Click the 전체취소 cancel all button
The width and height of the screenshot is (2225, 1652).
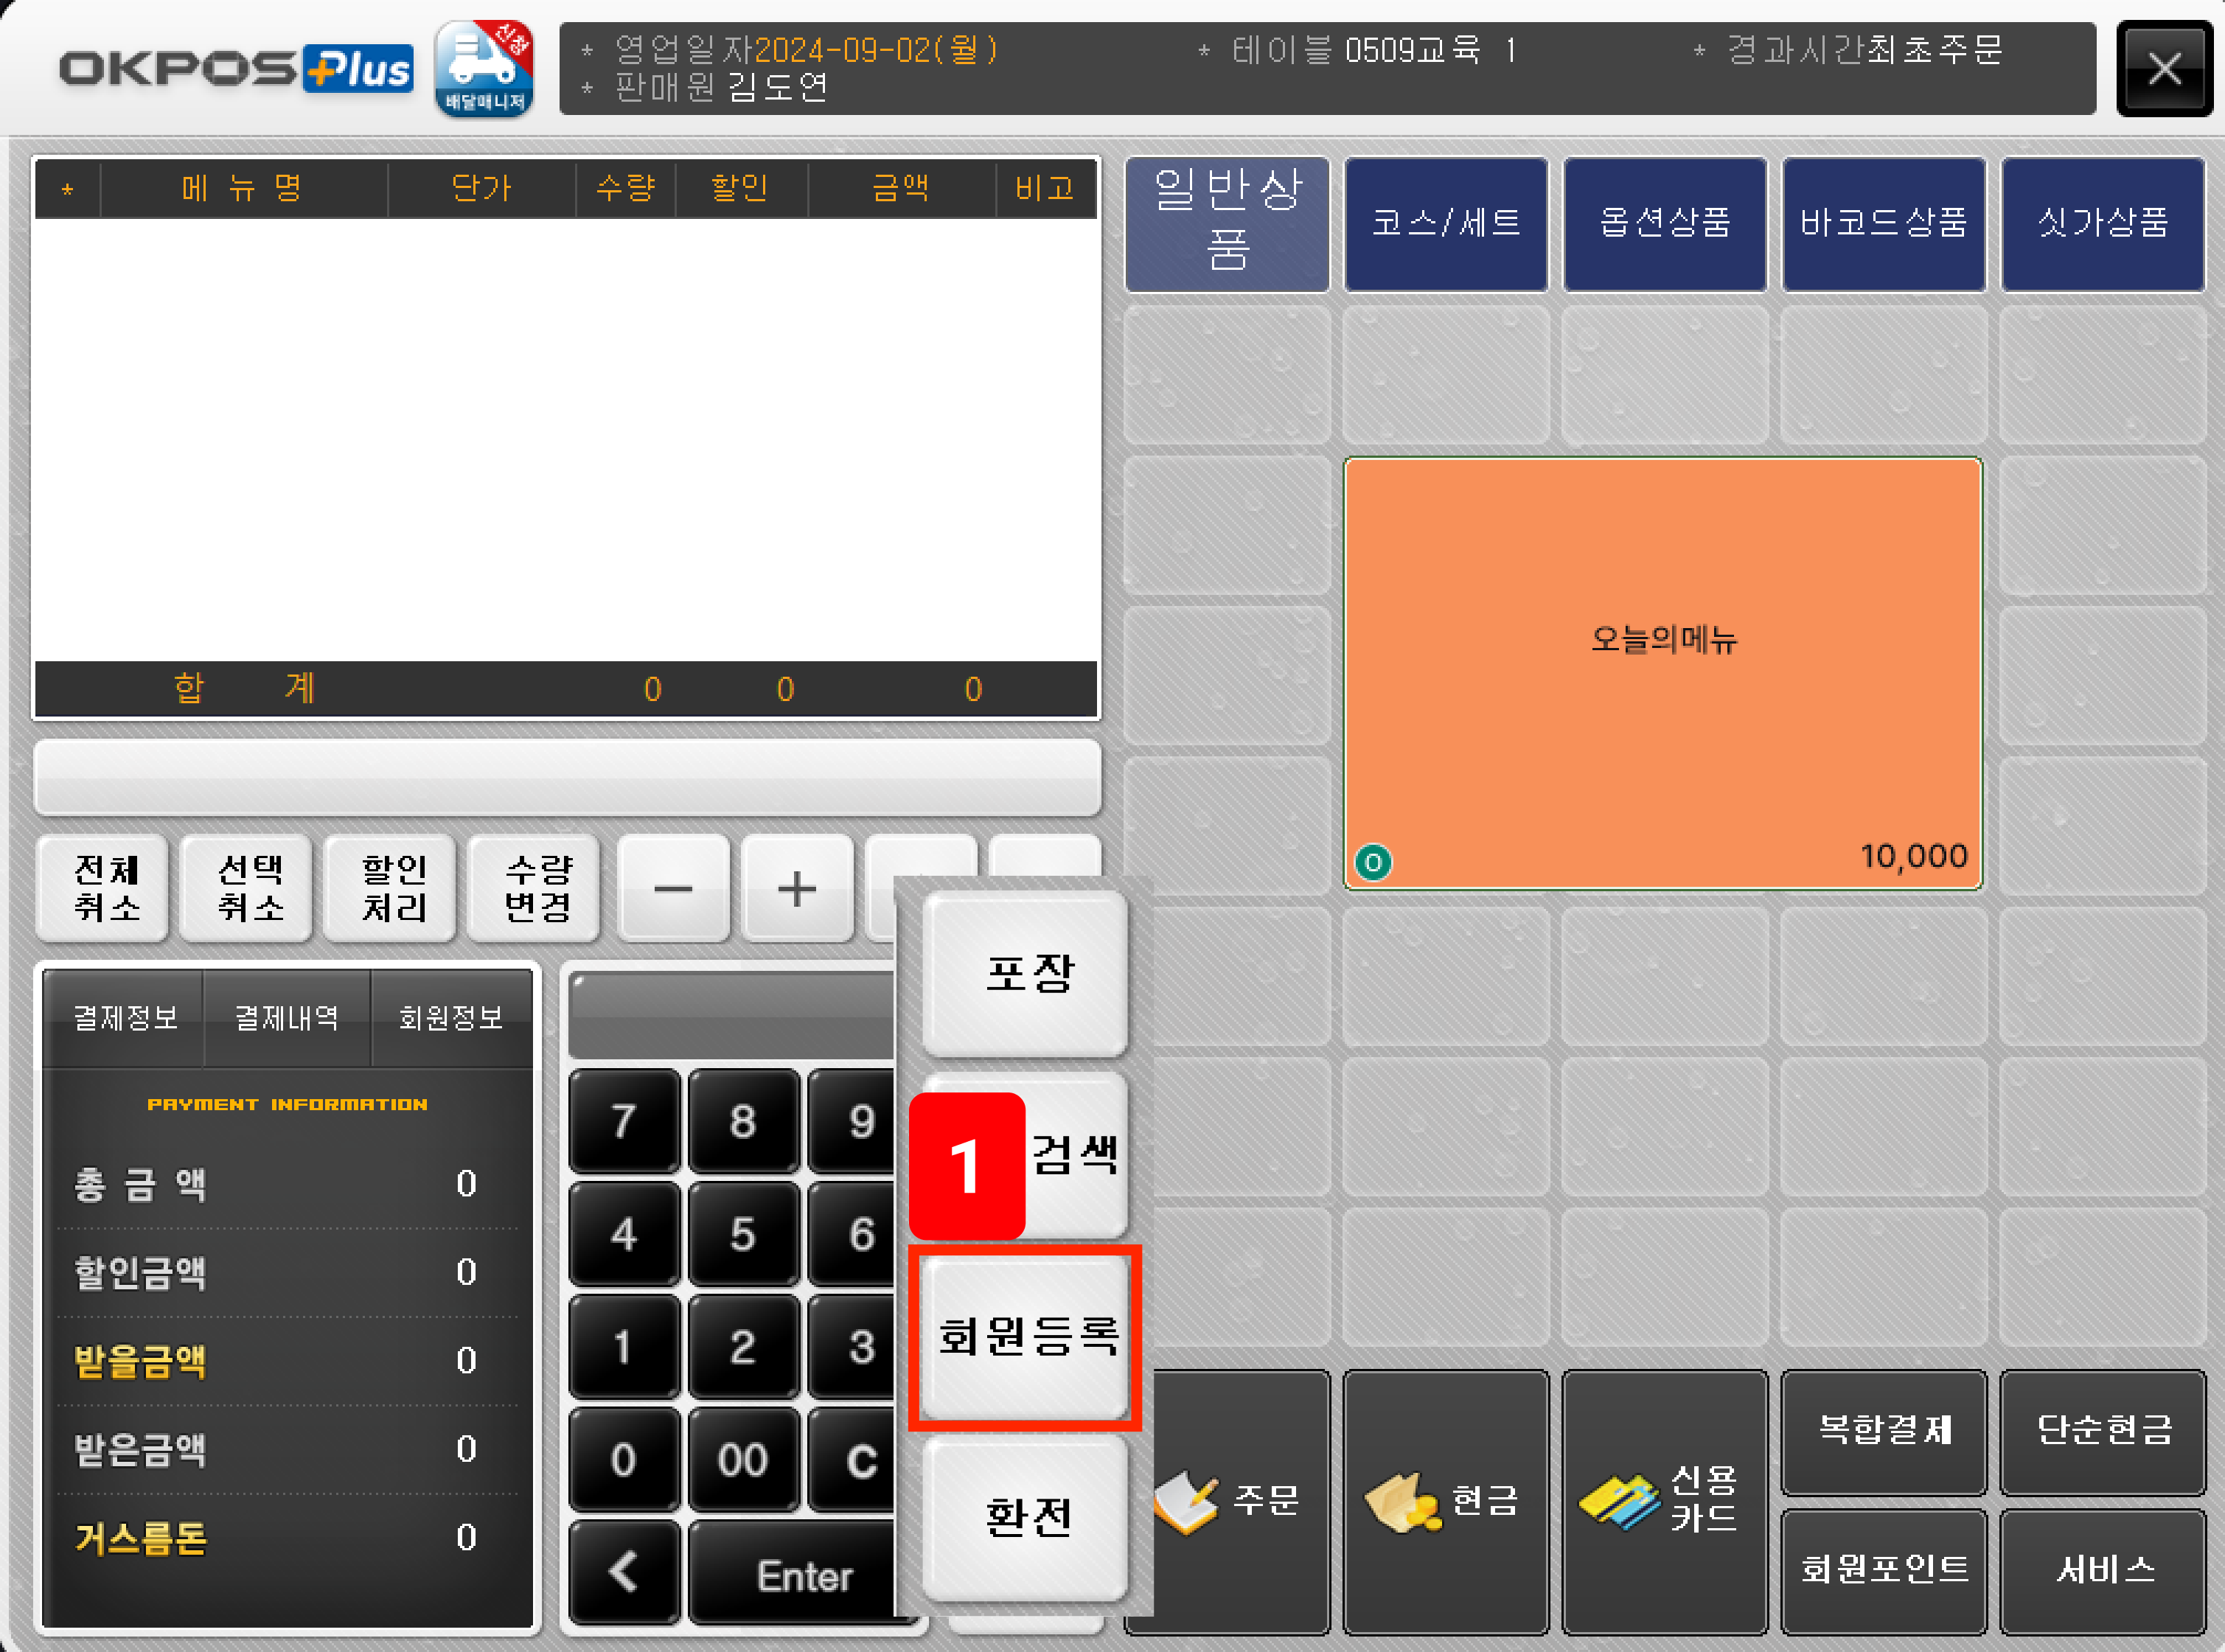105,888
